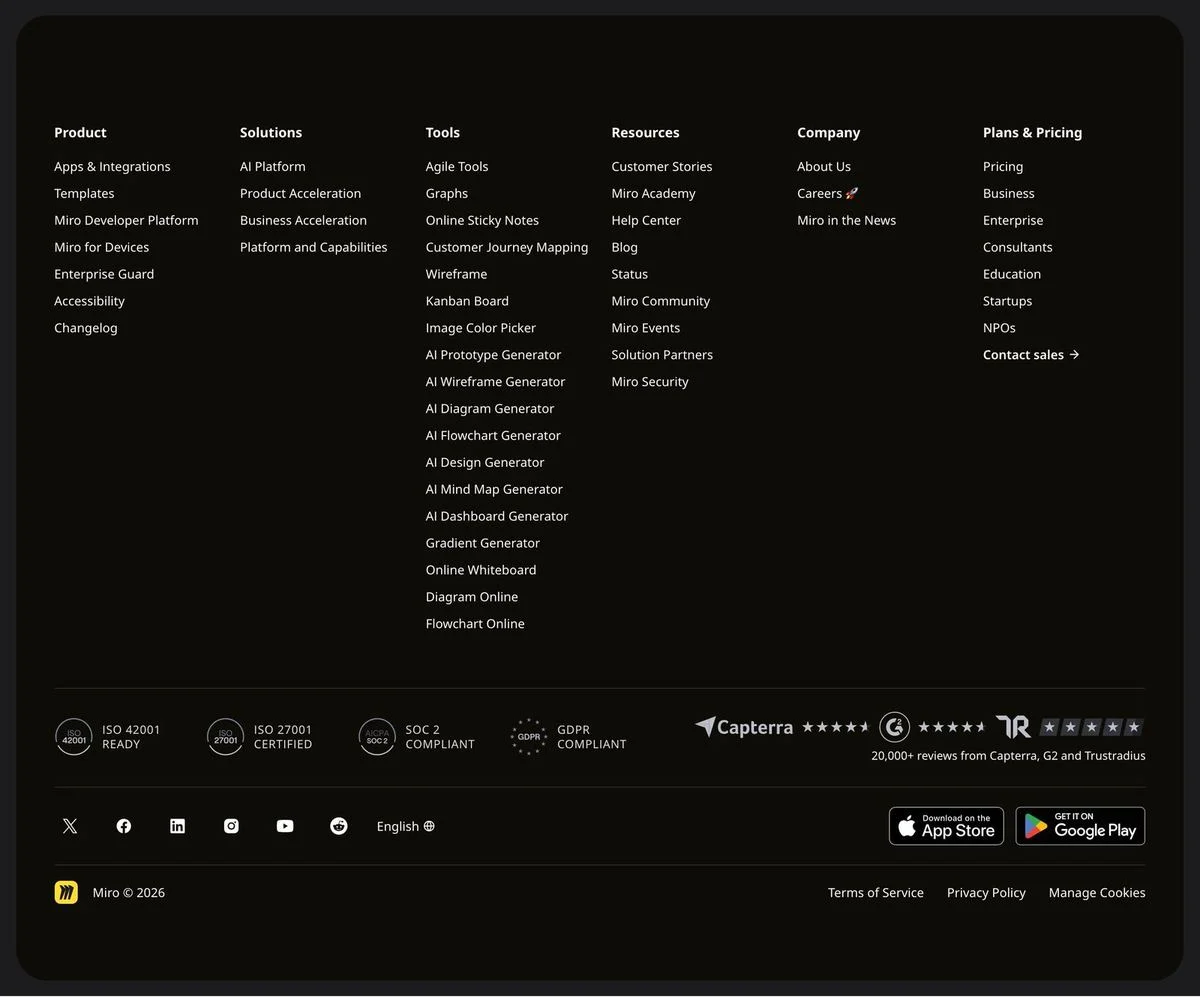1200x997 pixels.
Task: Open Platform and Capabilities link
Action: click(313, 248)
